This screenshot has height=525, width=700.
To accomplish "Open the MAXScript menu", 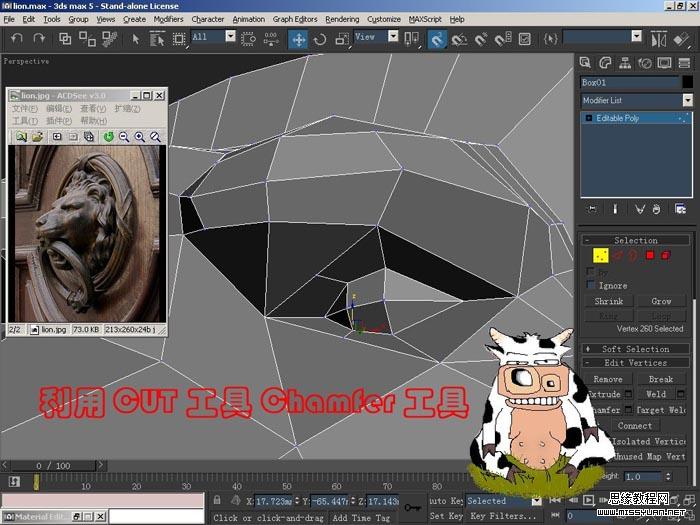I will coord(425,19).
